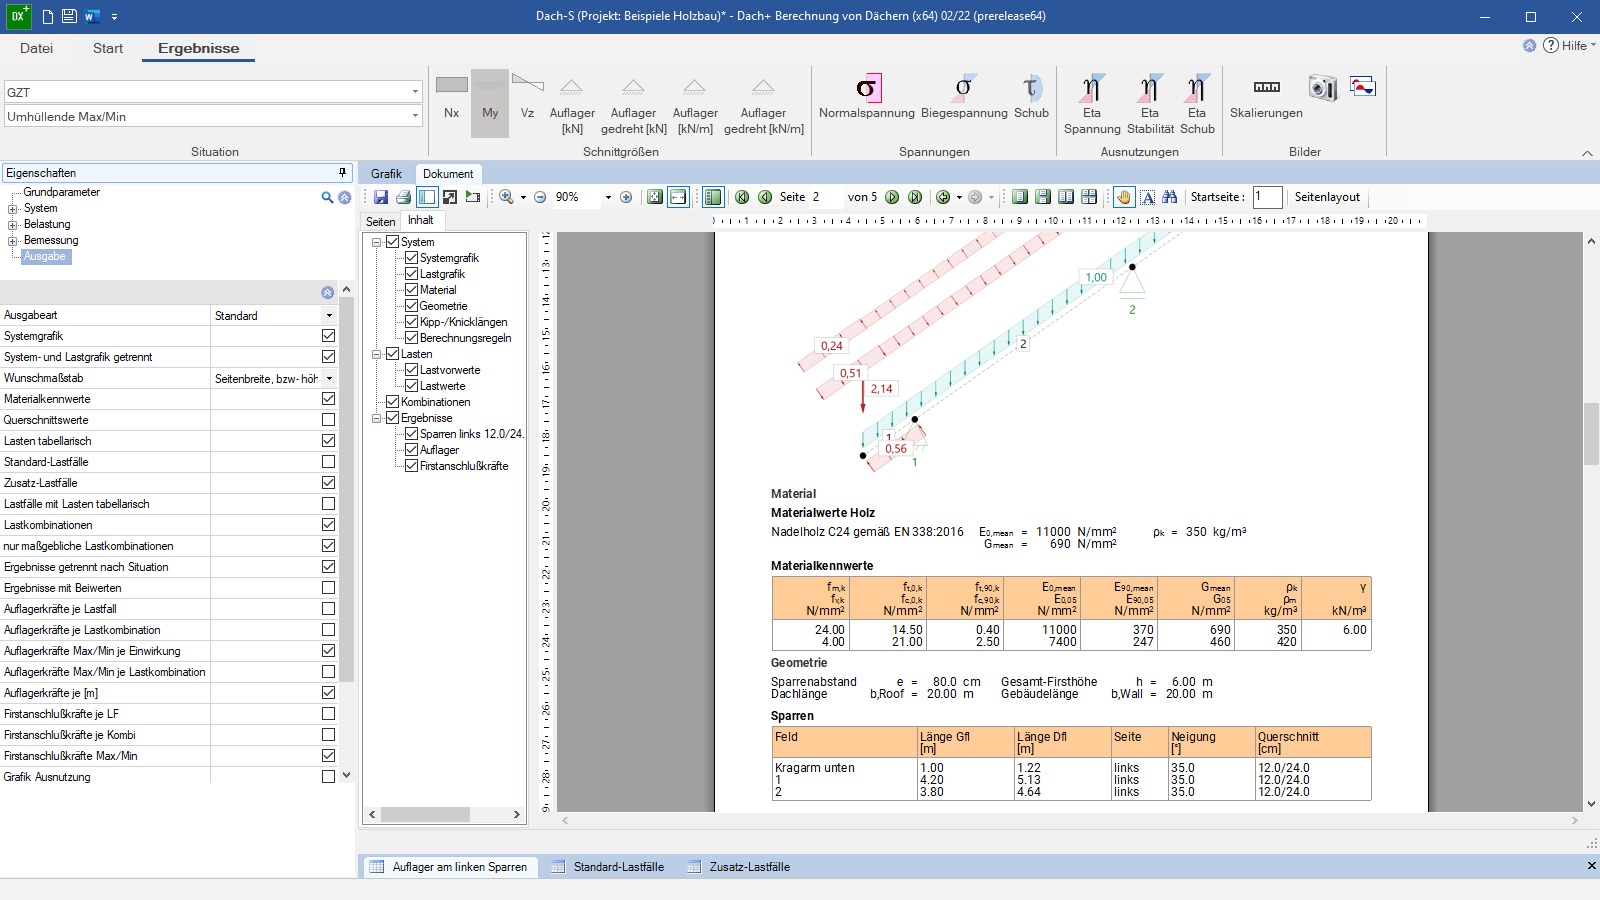Image resolution: width=1600 pixels, height=900 pixels.
Task: Click the print icon in document toolbar
Action: point(403,197)
